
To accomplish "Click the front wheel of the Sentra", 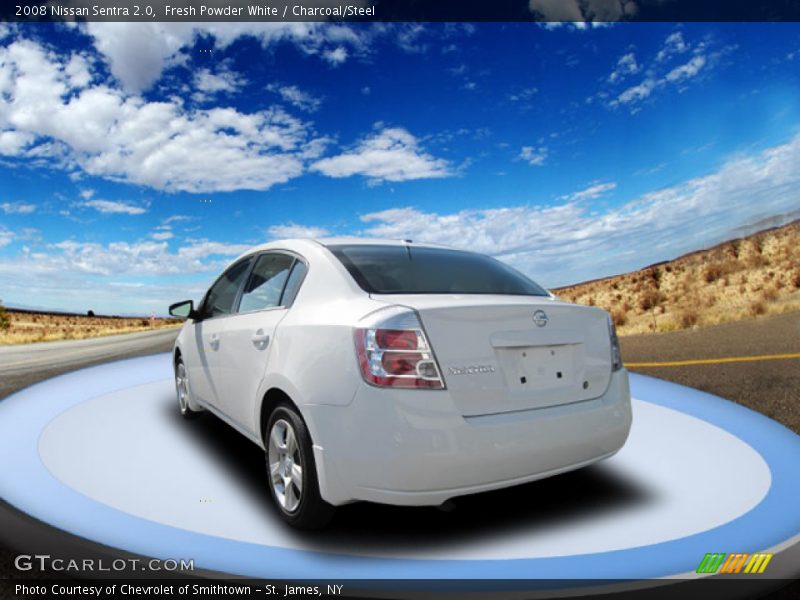I will click(x=183, y=386).
